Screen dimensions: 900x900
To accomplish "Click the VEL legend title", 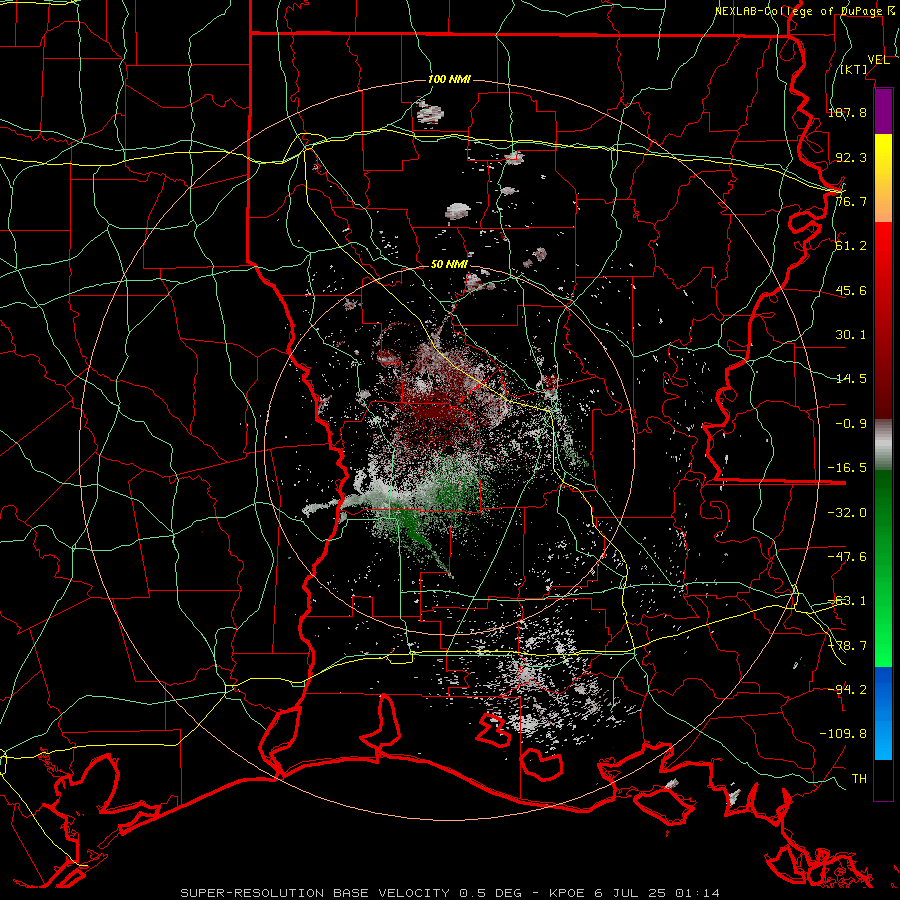I will click(878, 60).
